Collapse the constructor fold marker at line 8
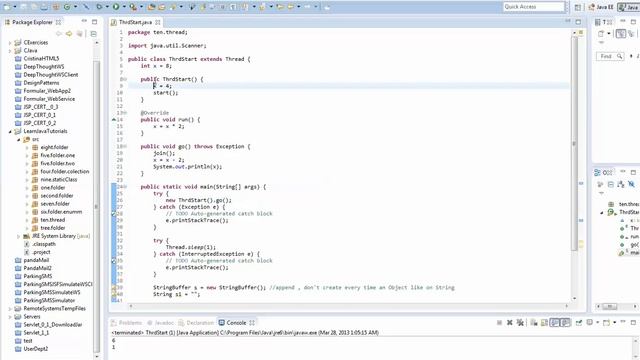The image size is (640, 360). pos(124,80)
